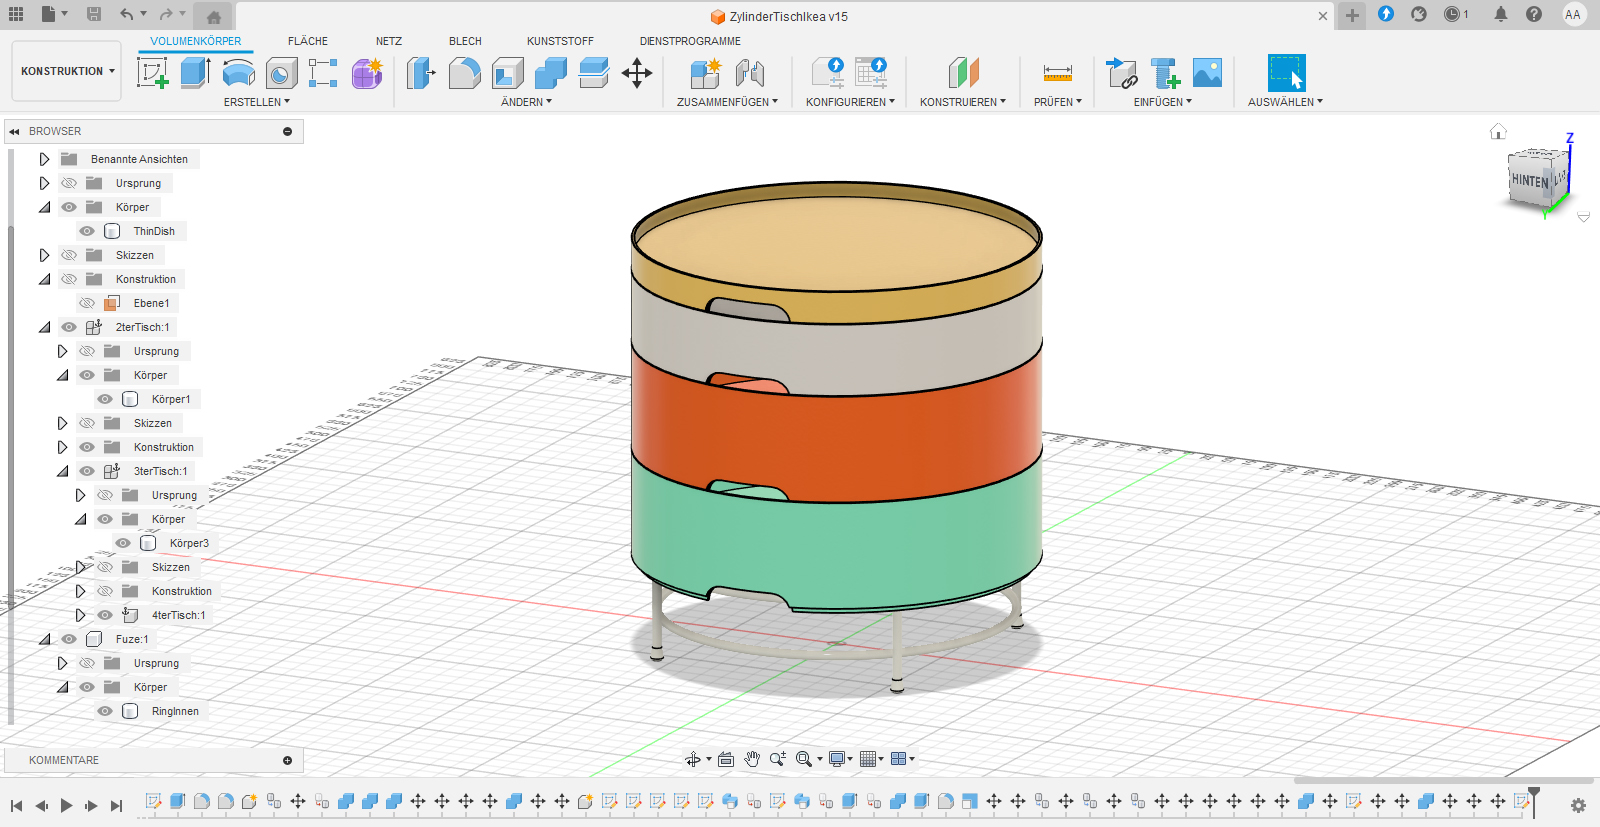
Task: Open the ÄNDERN dropdown menu
Action: (x=526, y=102)
